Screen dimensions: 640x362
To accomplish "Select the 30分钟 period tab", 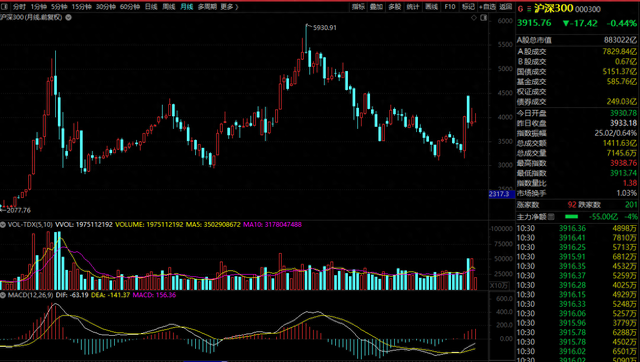I will 106,7.
